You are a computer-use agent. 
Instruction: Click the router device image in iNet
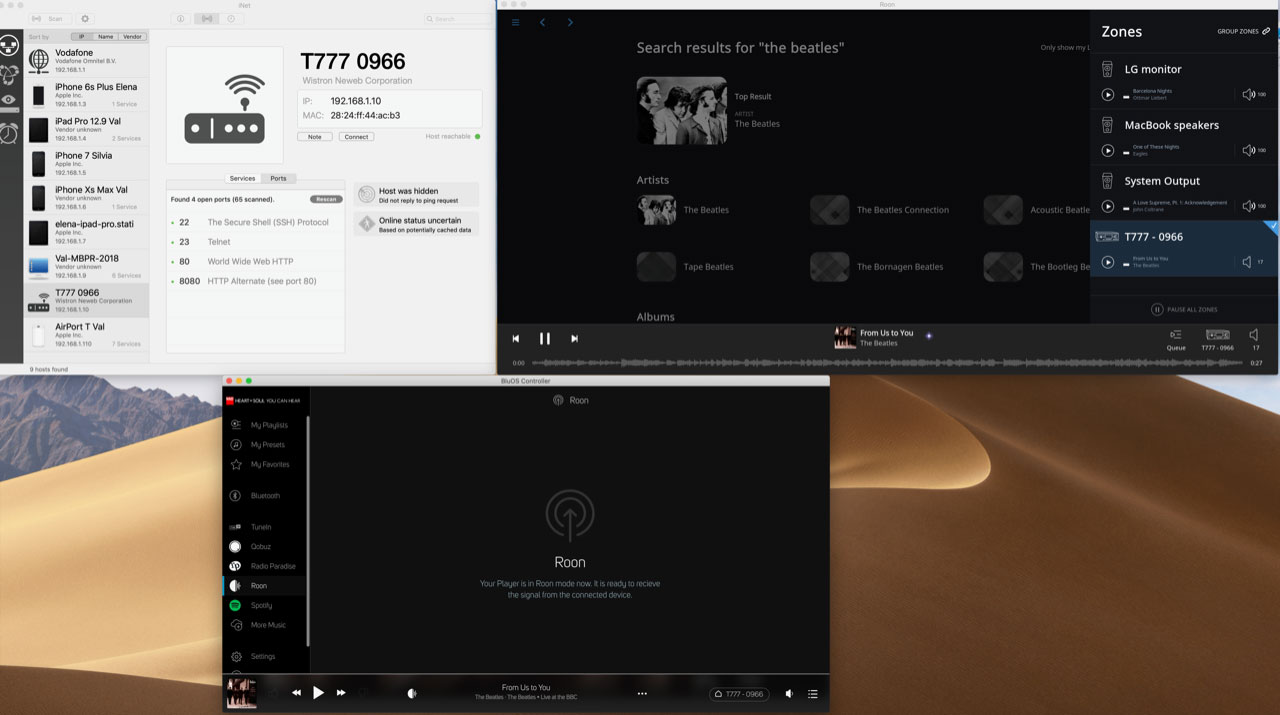(x=224, y=105)
